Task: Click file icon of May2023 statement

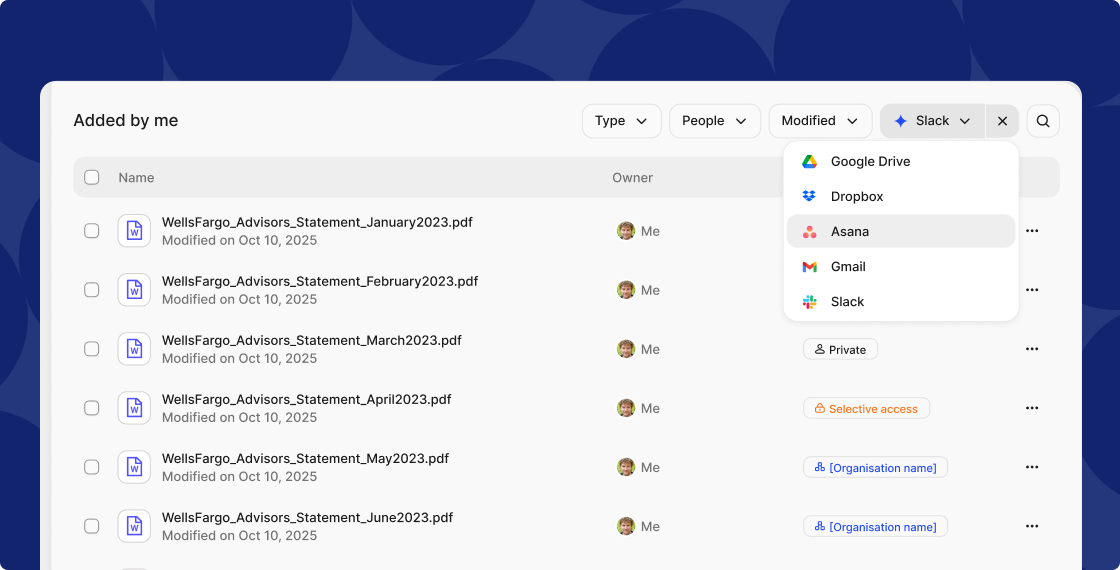Action: [x=134, y=467]
